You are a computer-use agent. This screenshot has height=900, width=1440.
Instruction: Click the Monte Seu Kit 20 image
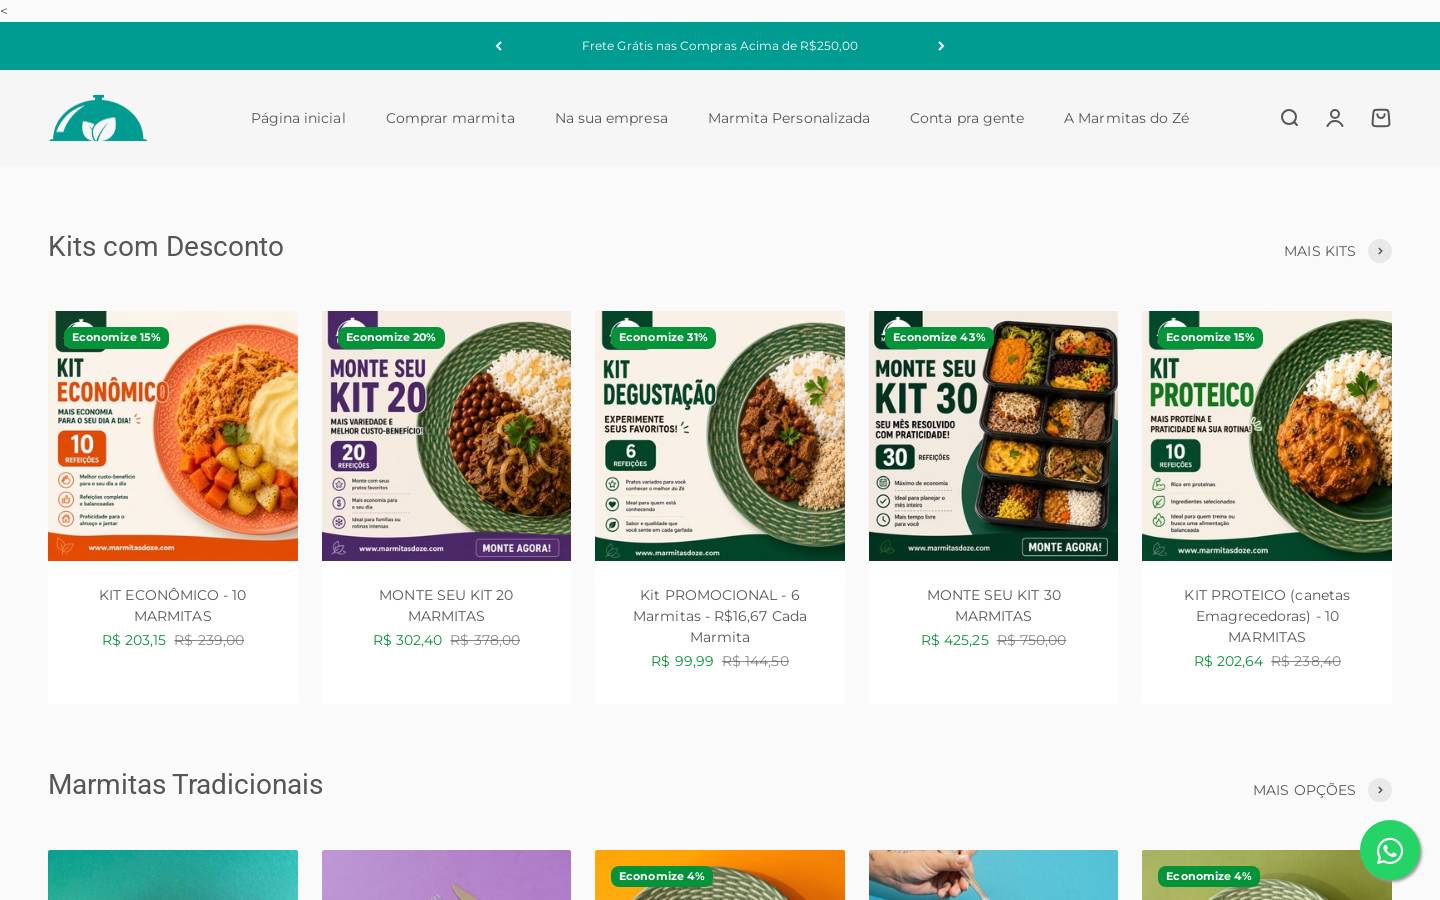446,436
